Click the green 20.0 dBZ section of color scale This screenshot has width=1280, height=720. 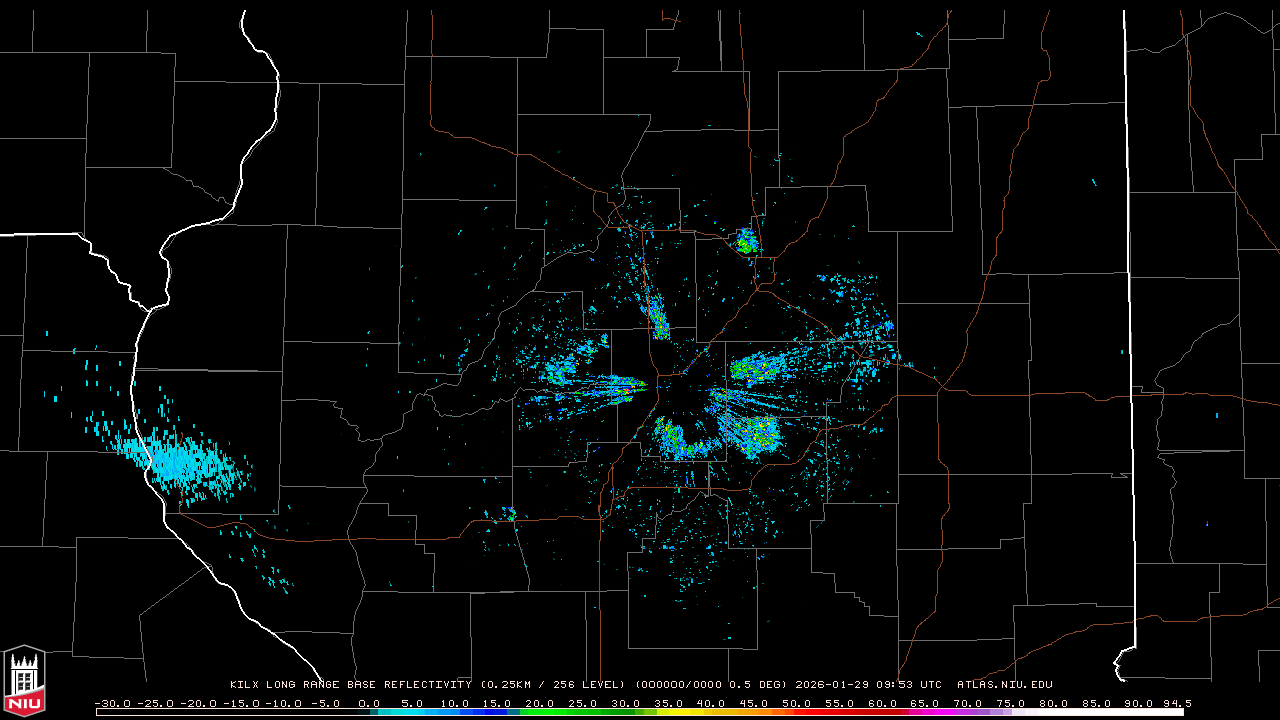(x=540, y=712)
